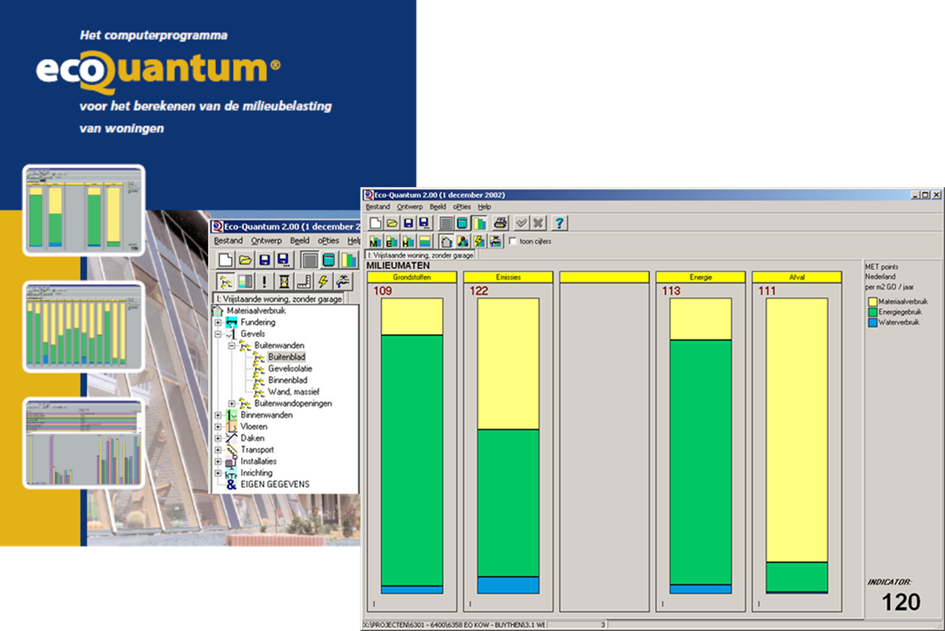
Task: Click colored table columns icon in tree window
Action: pos(245,281)
